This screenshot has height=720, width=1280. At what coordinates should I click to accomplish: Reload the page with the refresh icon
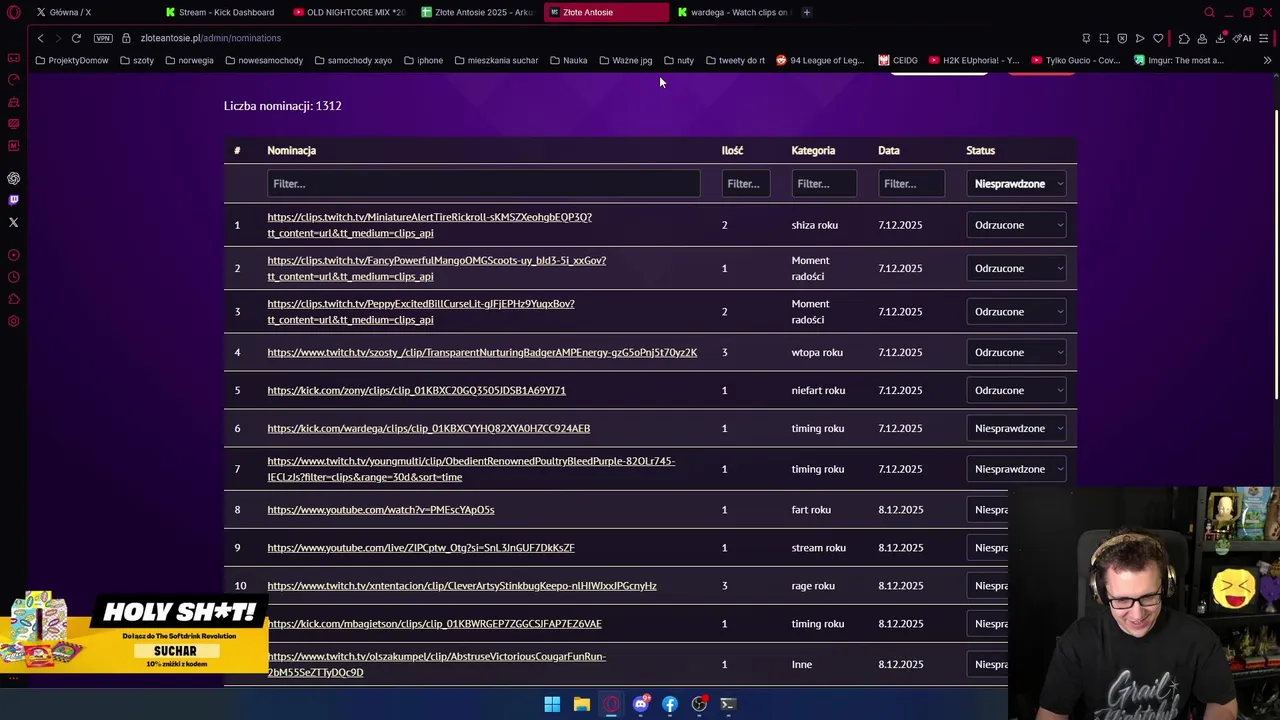pos(76,38)
